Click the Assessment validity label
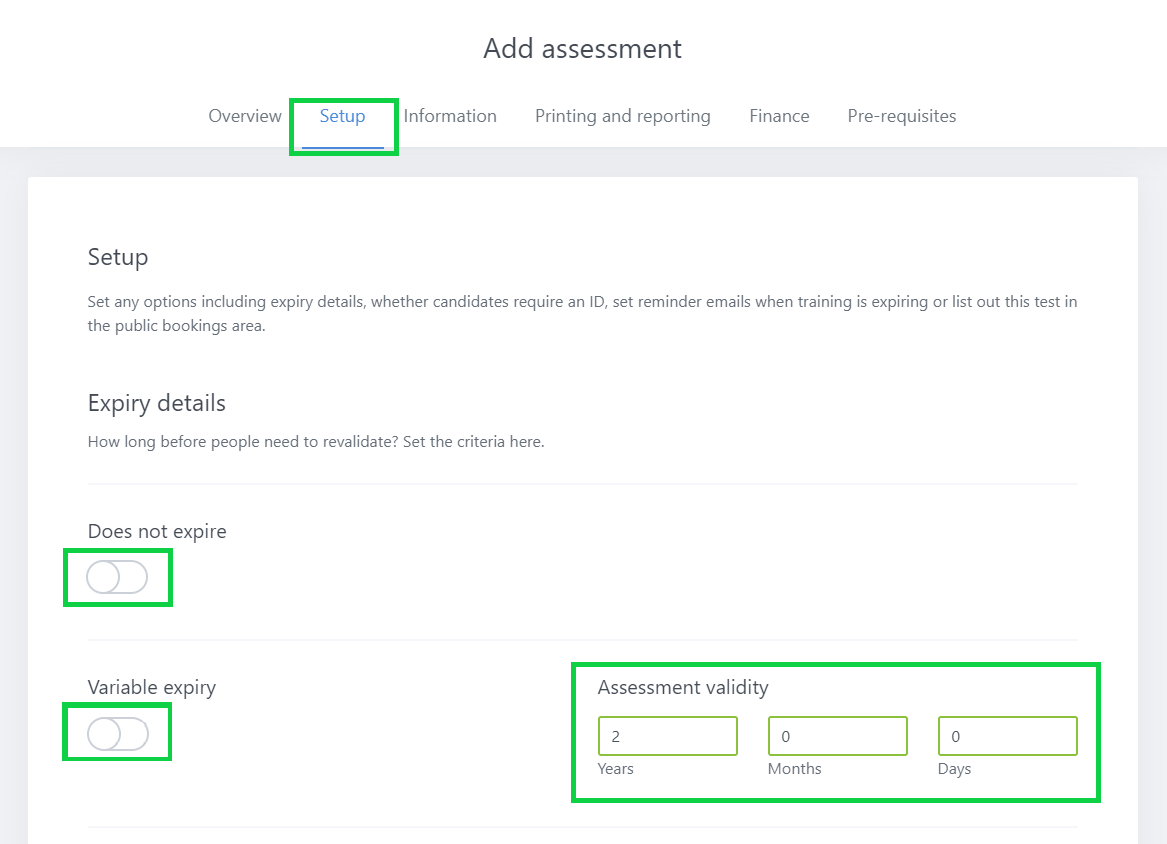 point(683,687)
